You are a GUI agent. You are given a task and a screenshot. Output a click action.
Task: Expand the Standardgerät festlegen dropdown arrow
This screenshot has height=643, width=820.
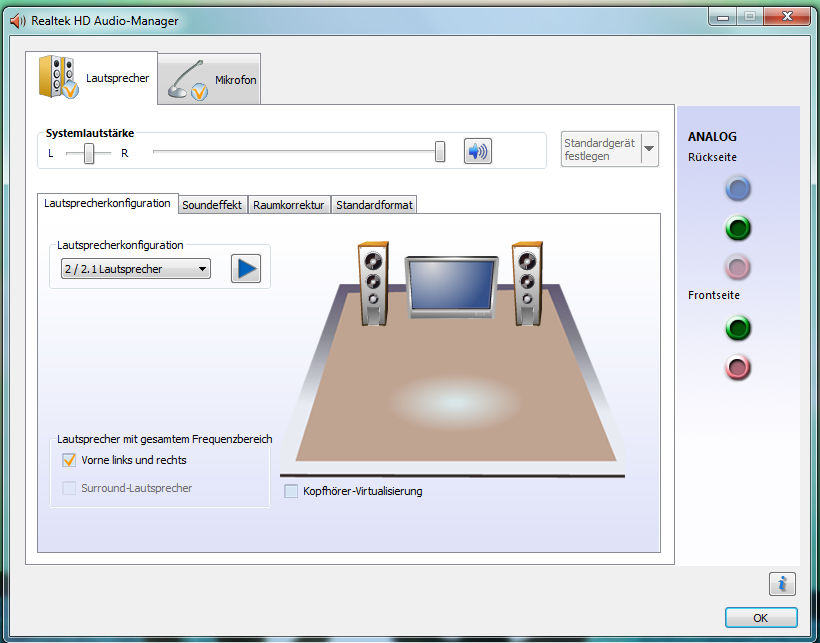649,149
